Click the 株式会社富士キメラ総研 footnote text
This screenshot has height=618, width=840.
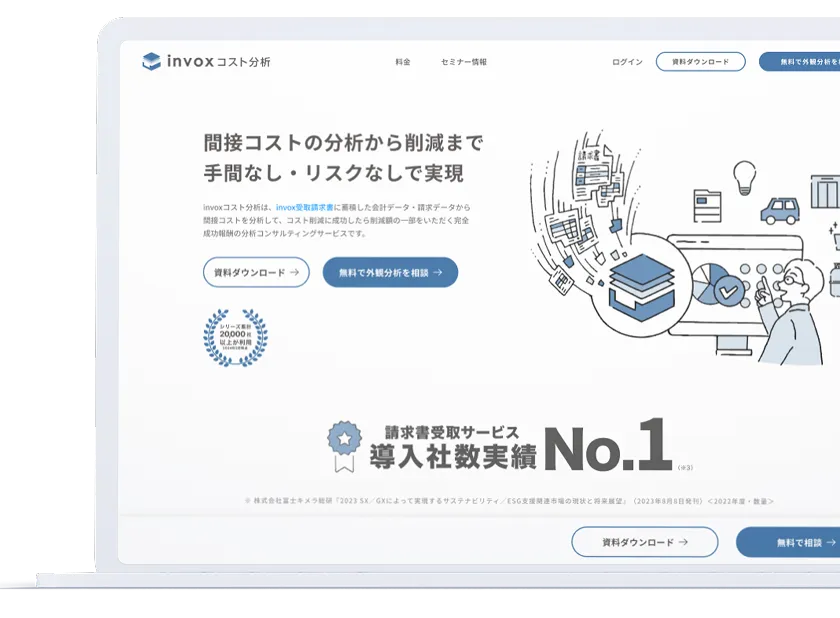click(x=509, y=501)
